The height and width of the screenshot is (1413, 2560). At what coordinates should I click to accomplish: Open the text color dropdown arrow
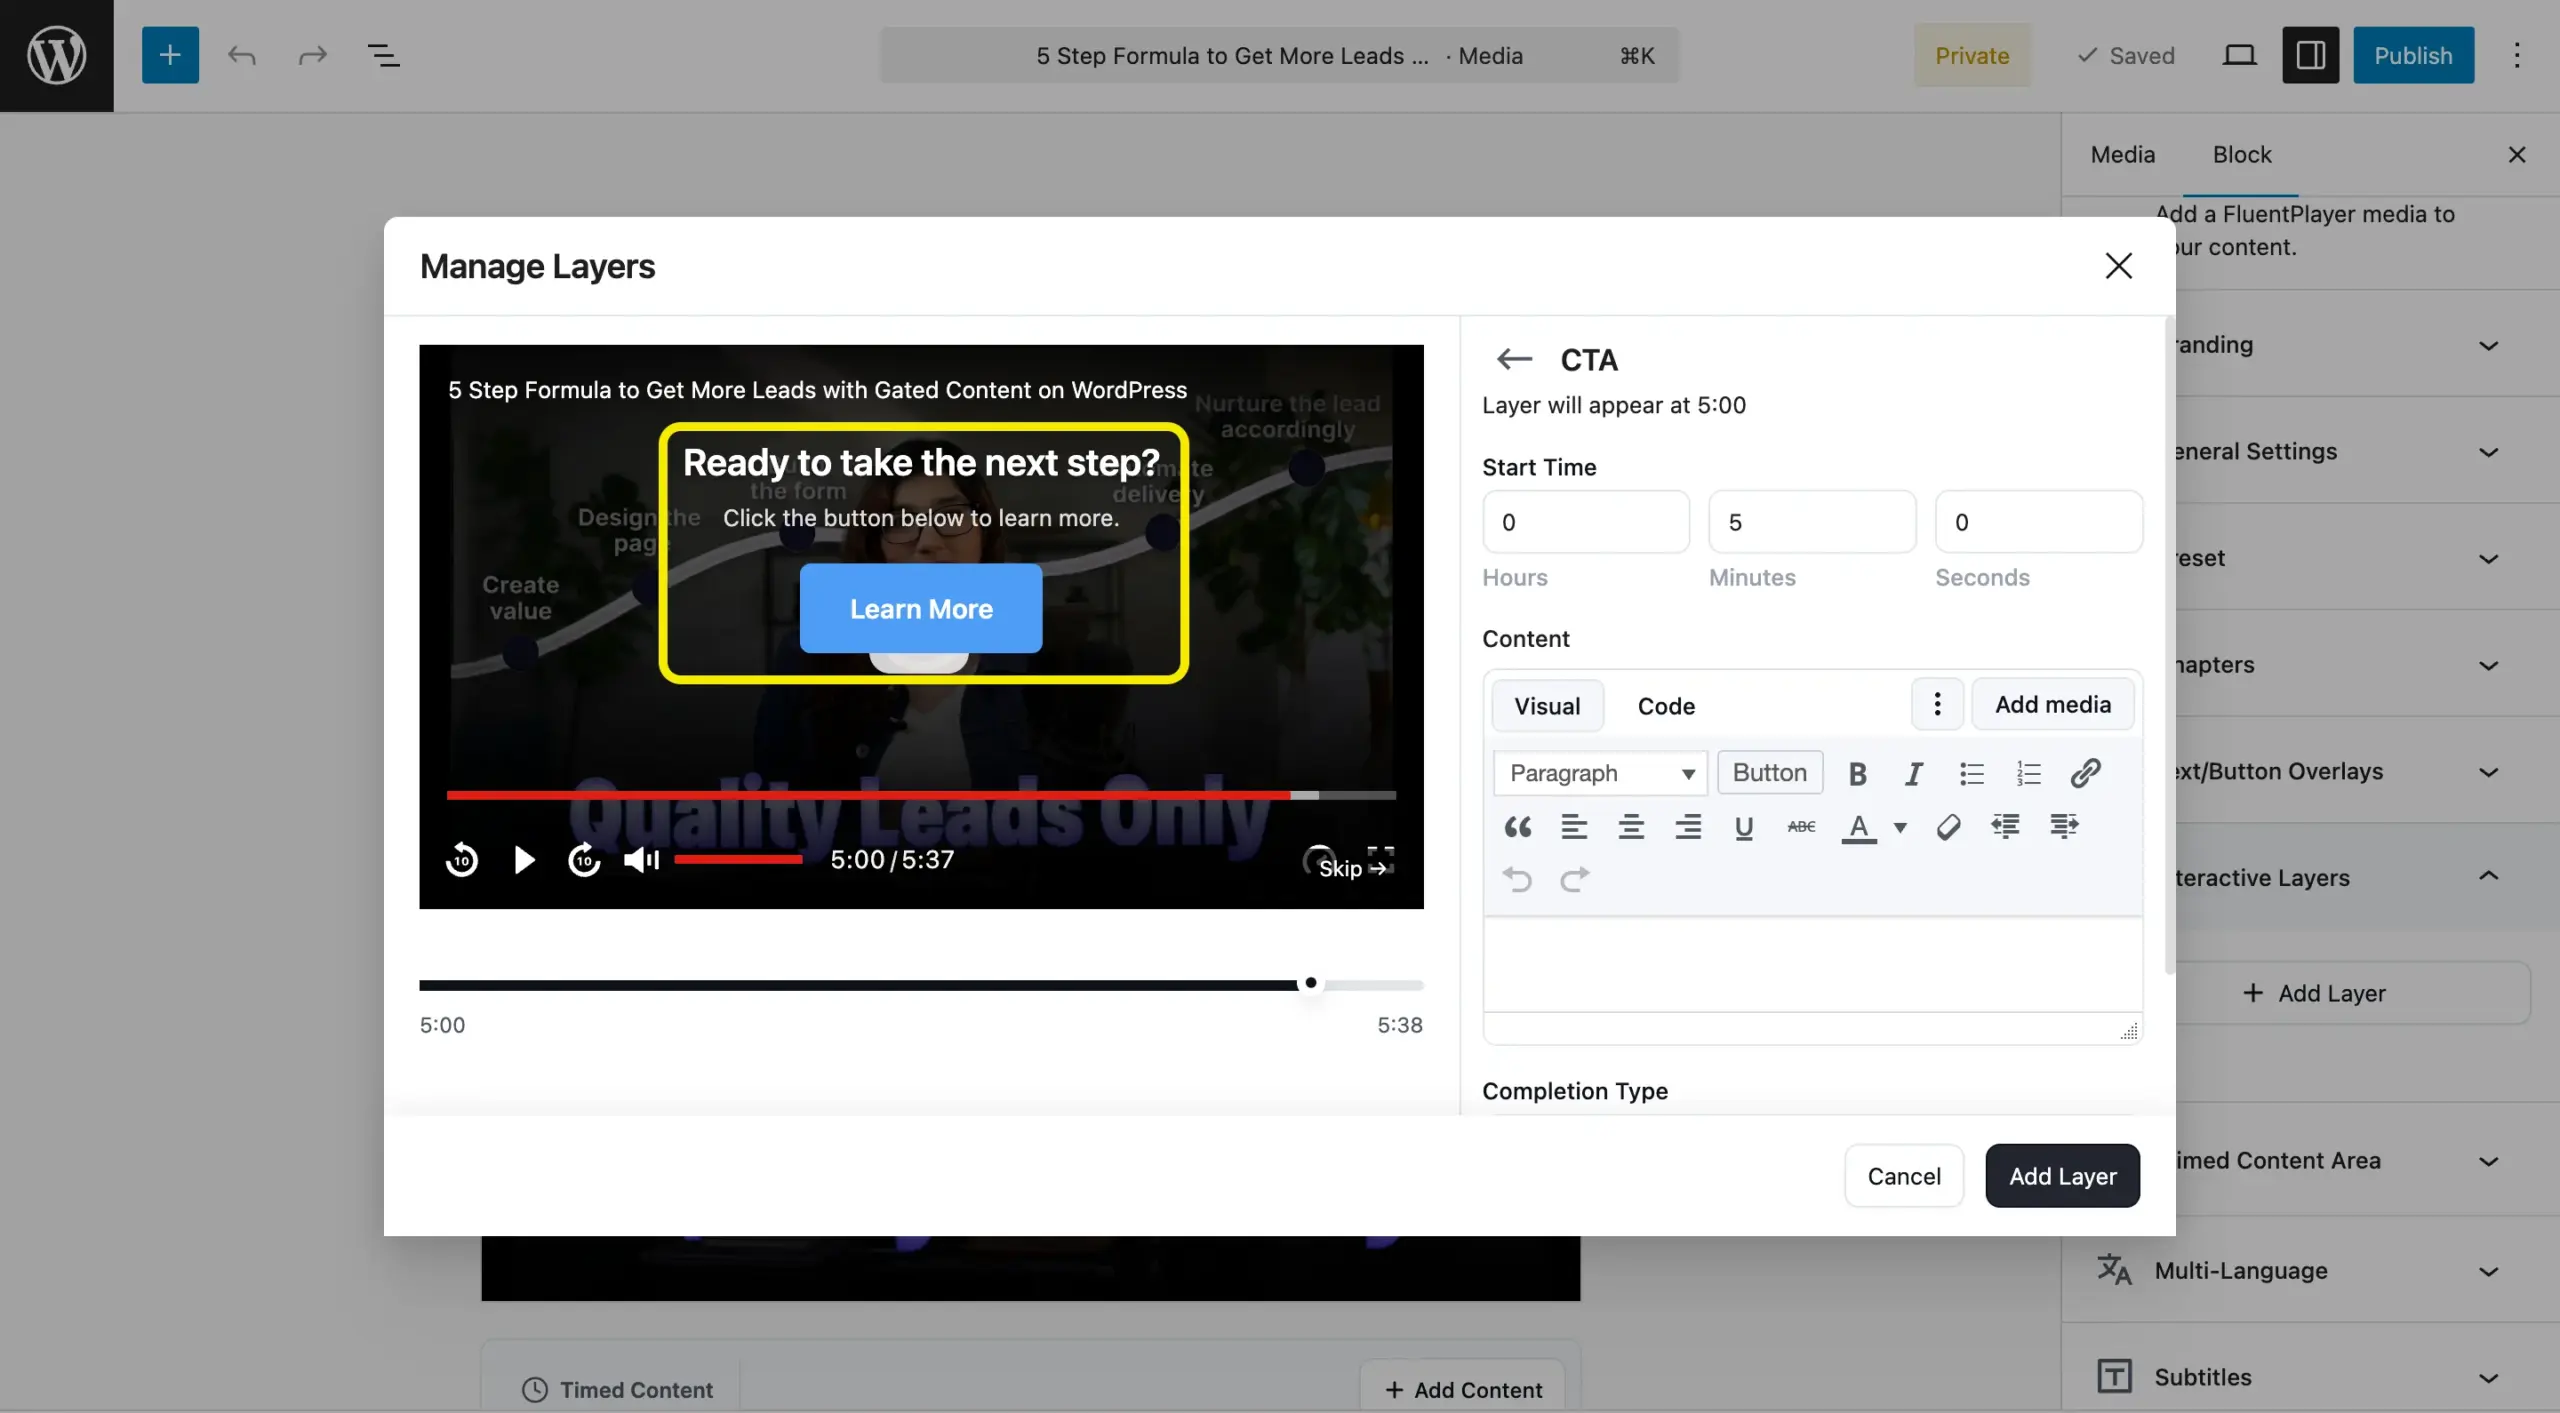(1900, 827)
